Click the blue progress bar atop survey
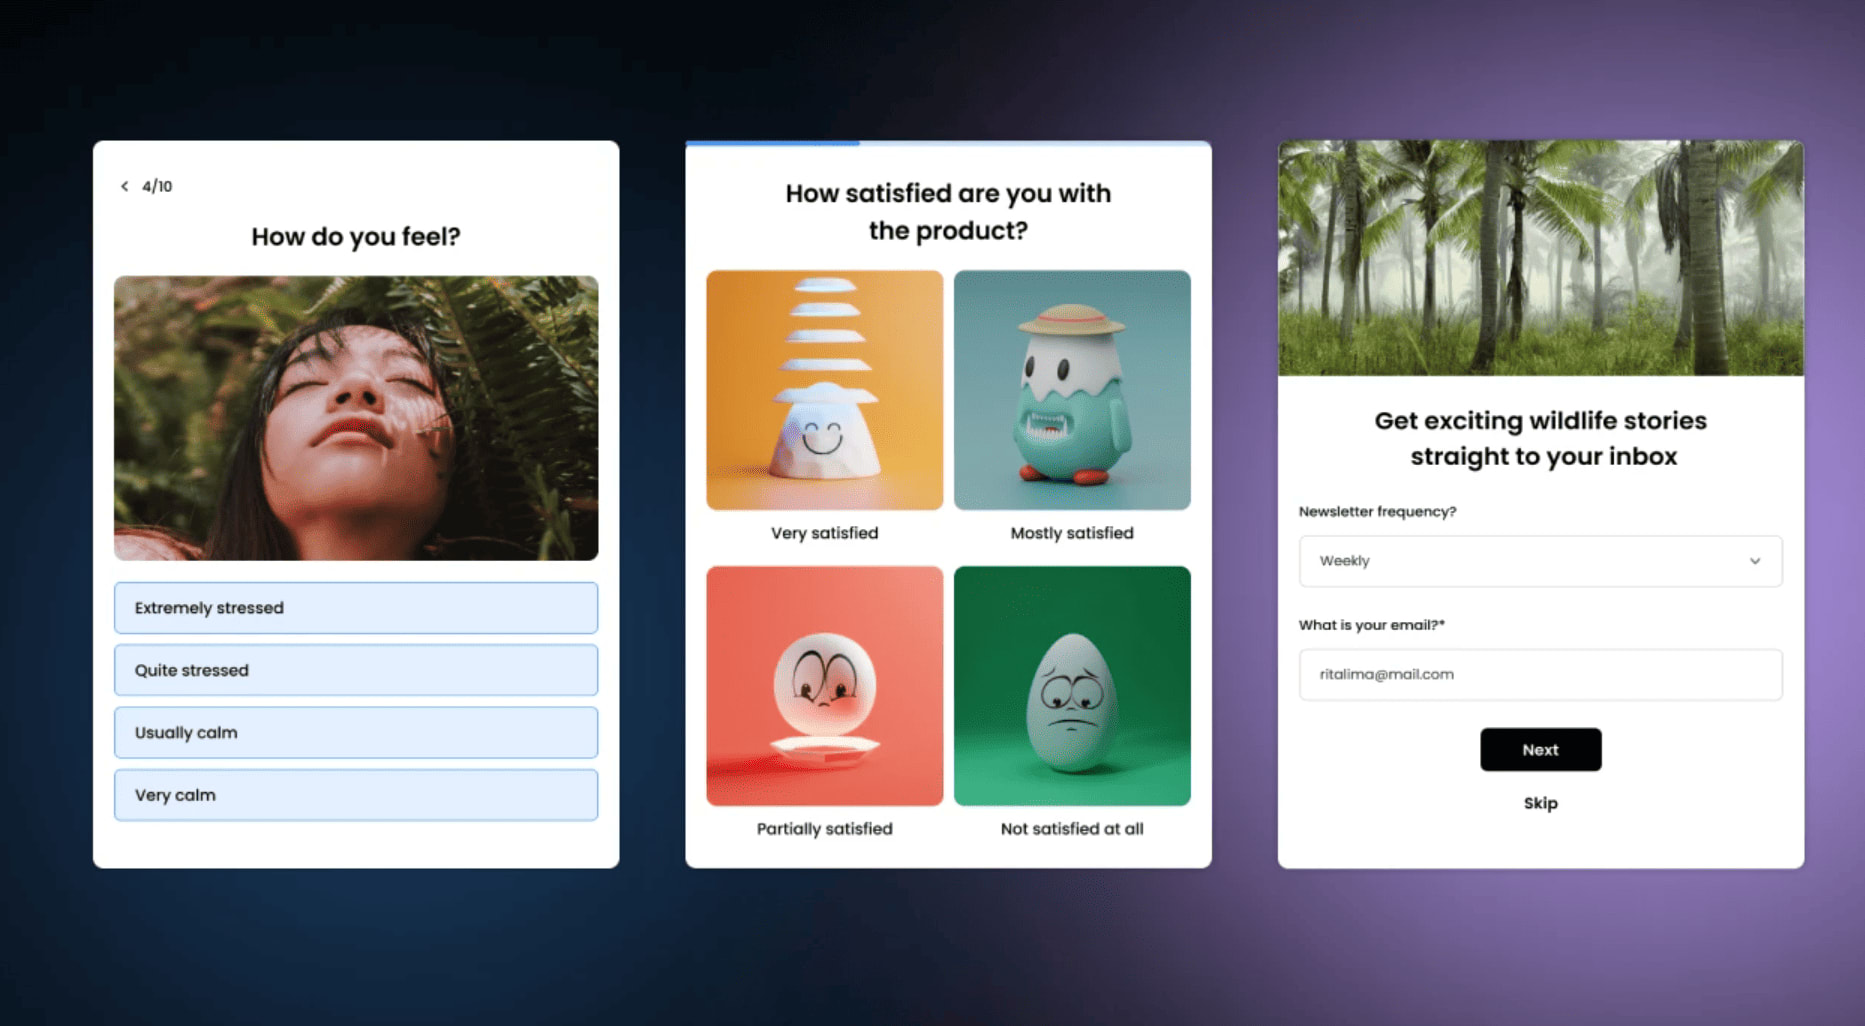Image resolution: width=1865 pixels, height=1026 pixels. 772,144
